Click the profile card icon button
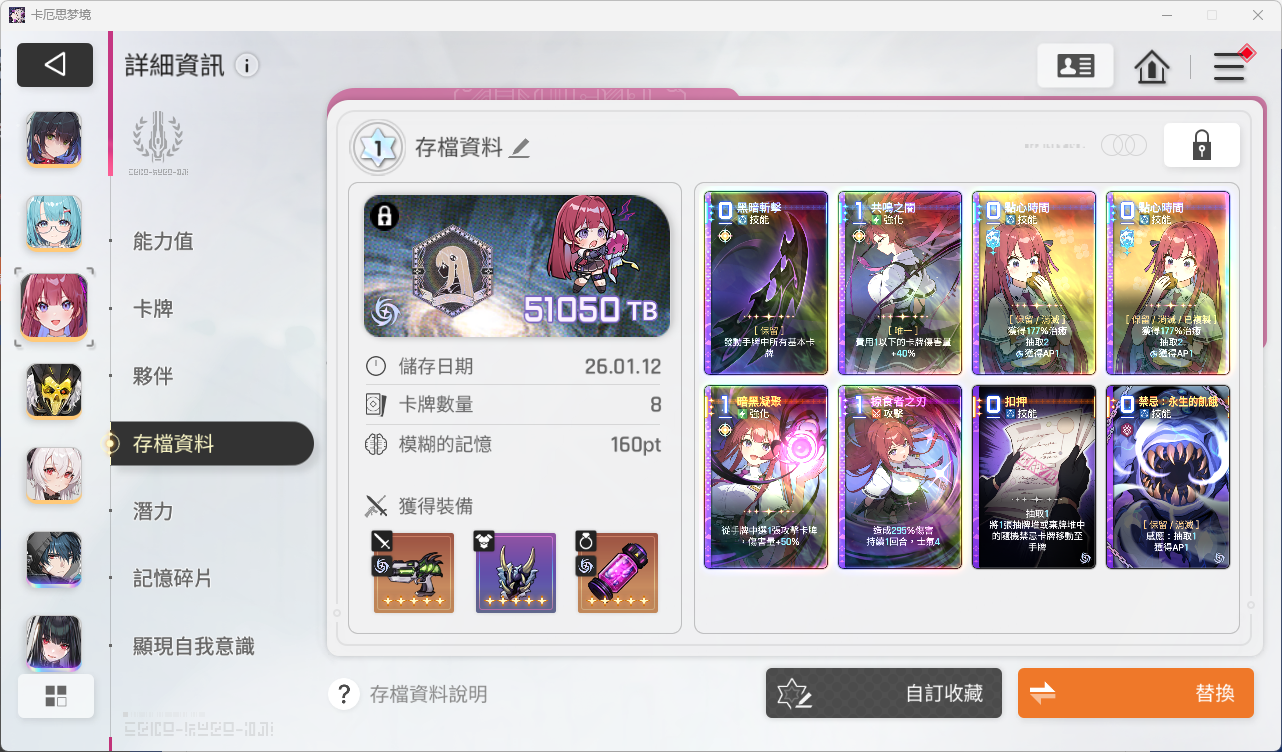The width and height of the screenshot is (1282, 752). click(x=1075, y=66)
